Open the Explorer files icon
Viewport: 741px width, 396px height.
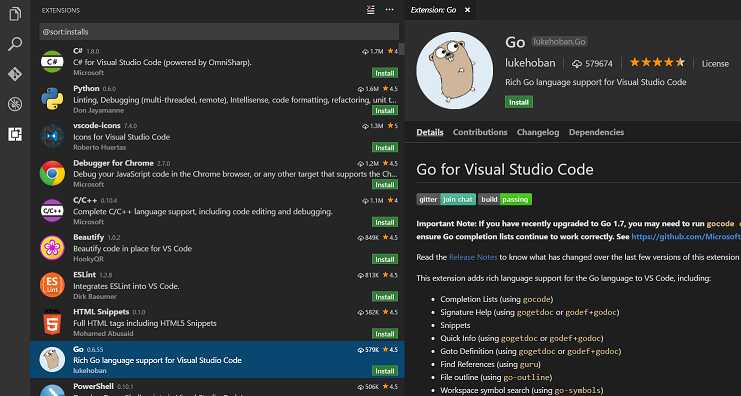click(15, 13)
